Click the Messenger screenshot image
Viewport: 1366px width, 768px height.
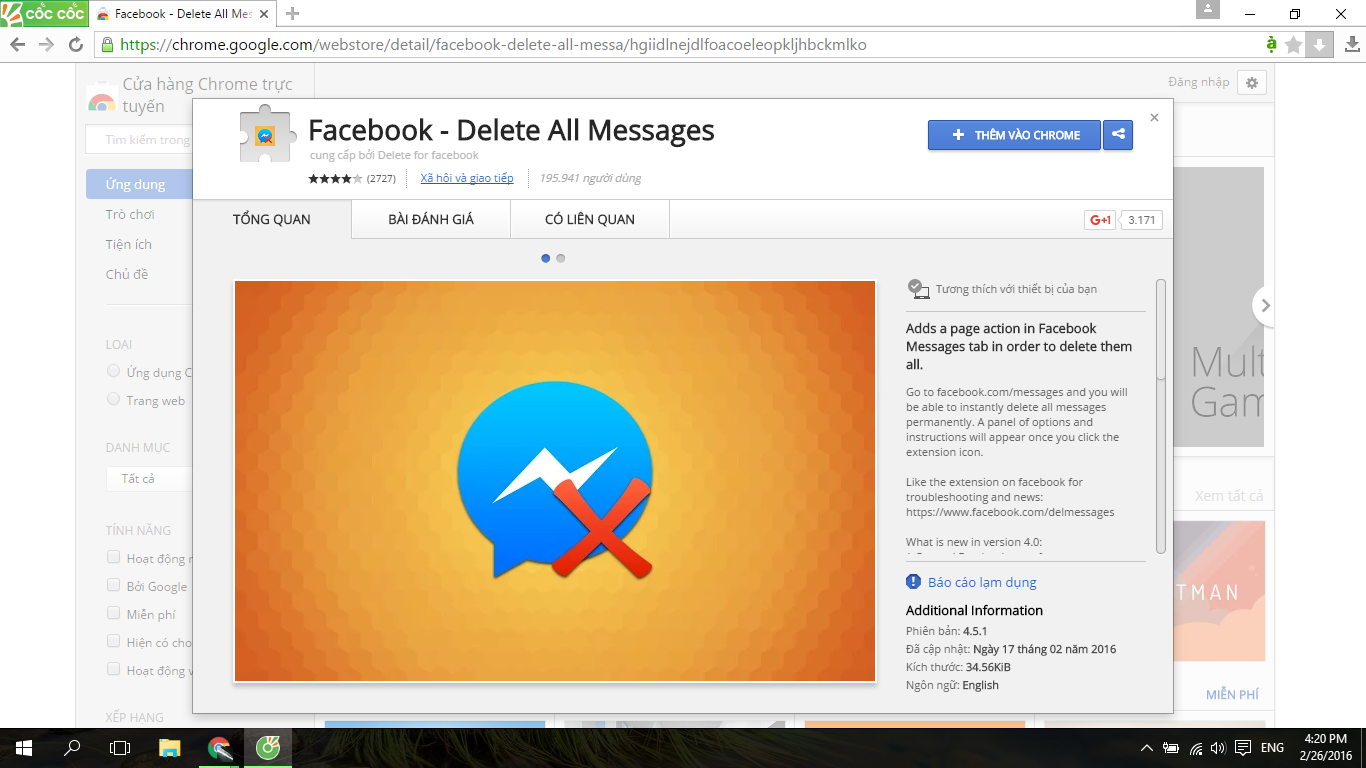(555, 481)
